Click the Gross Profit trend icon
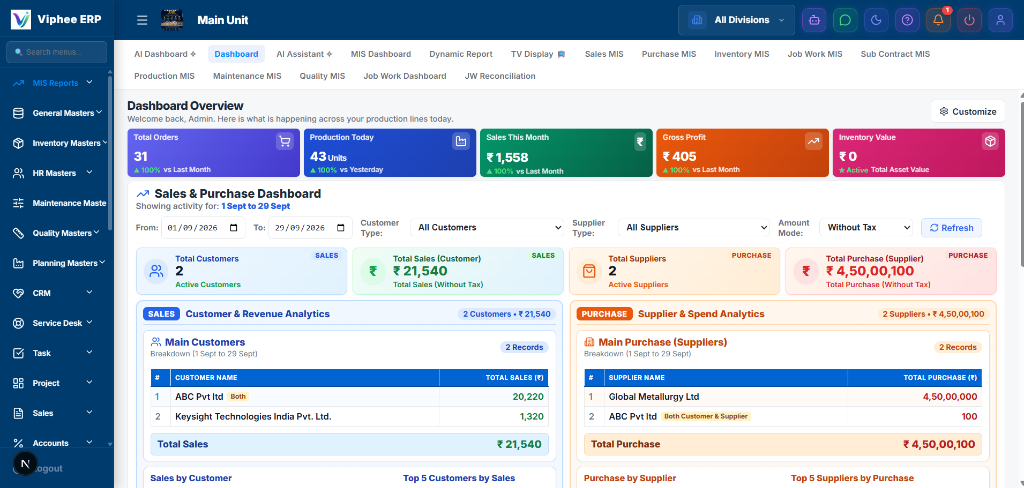 [813, 141]
